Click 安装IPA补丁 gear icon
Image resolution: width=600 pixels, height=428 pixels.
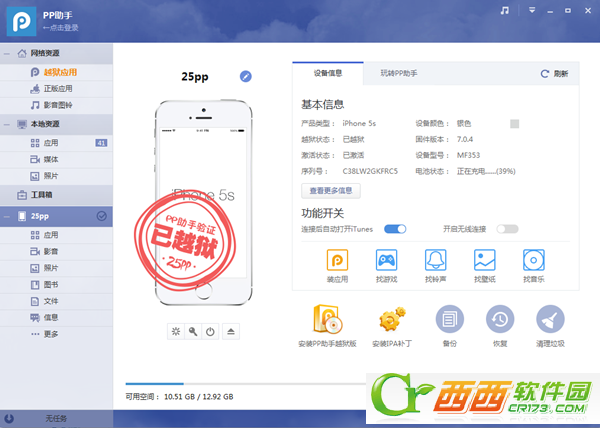coord(392,319)
